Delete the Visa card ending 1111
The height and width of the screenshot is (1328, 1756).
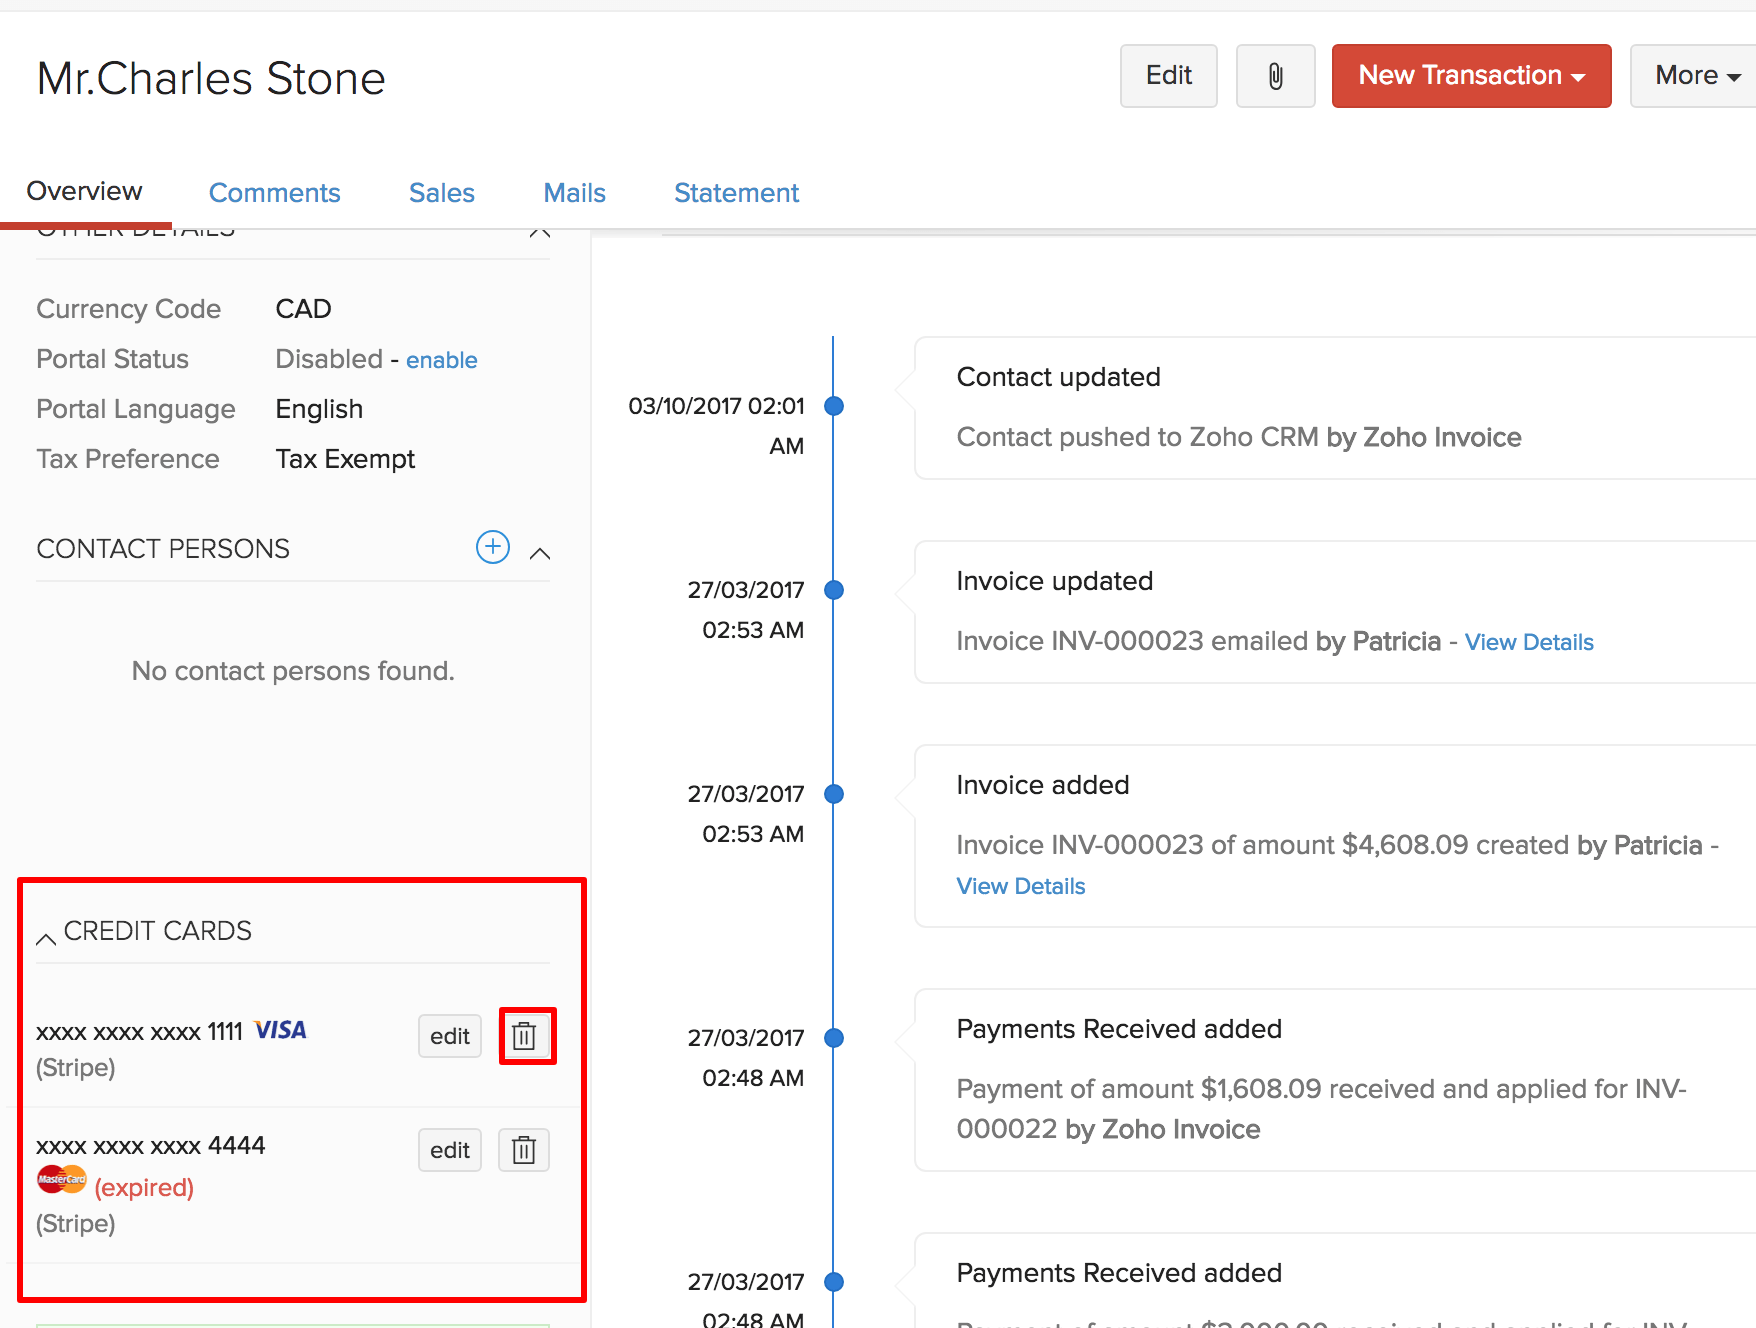pos(525,1036)
